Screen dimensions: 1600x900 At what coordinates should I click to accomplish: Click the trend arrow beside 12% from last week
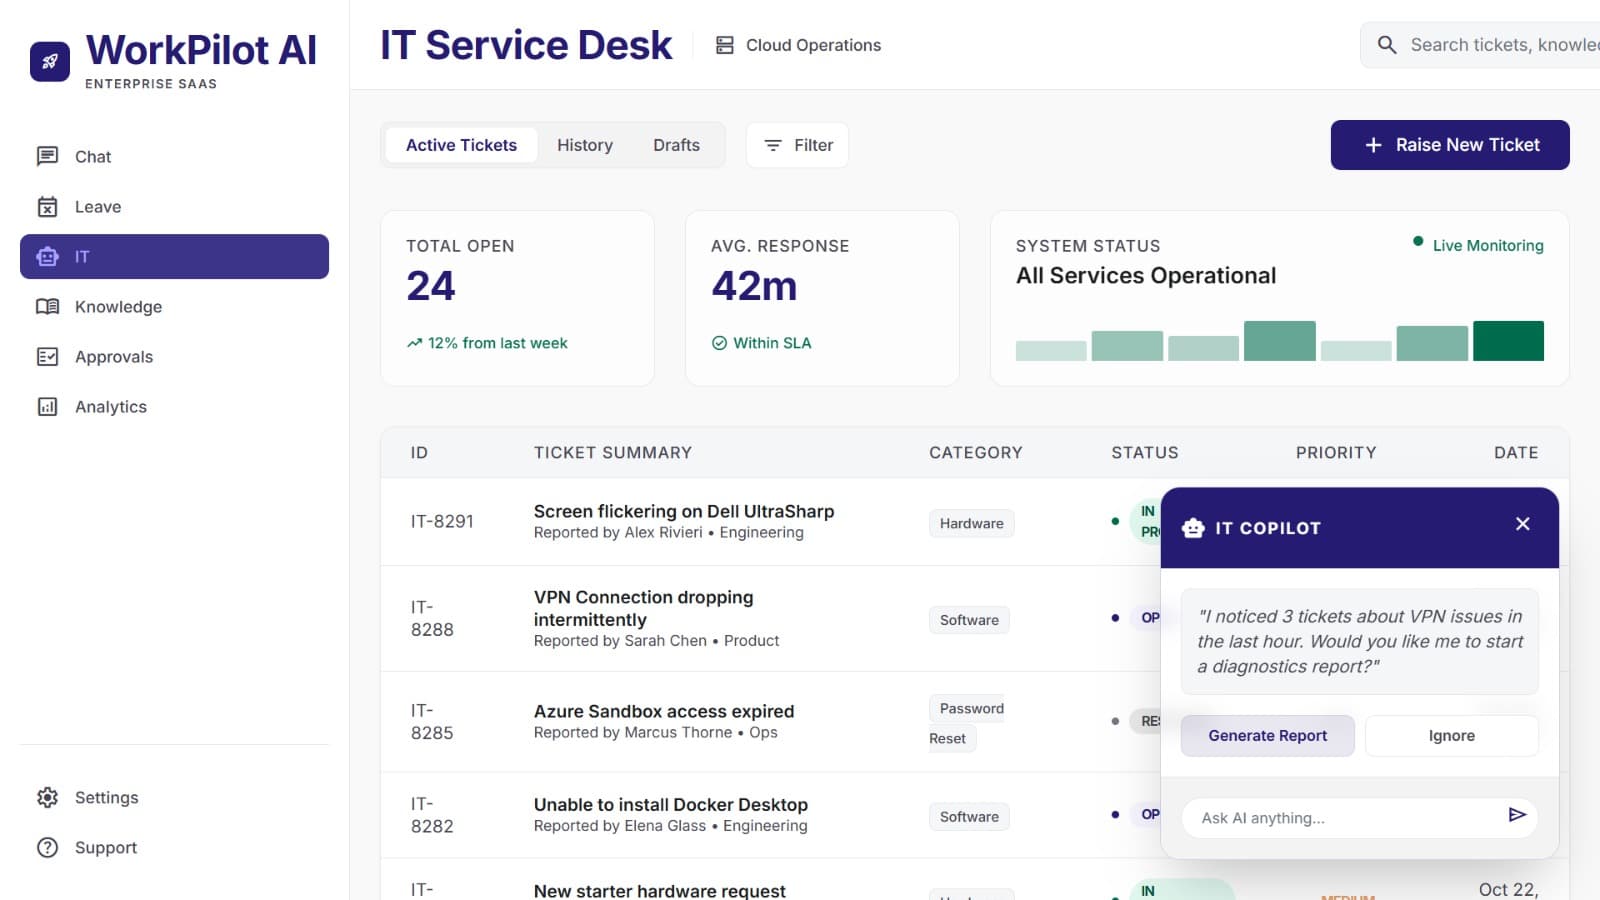(x=414, y=343)
